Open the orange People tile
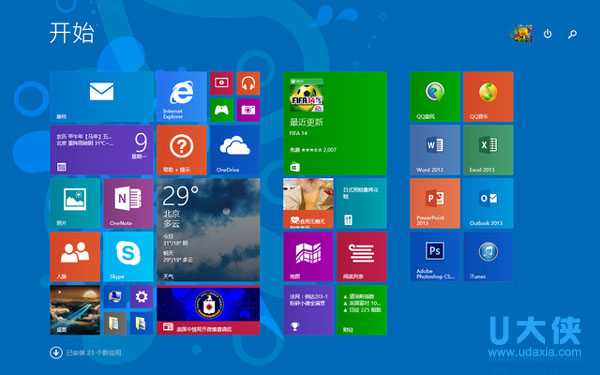 tap(75, 257)
